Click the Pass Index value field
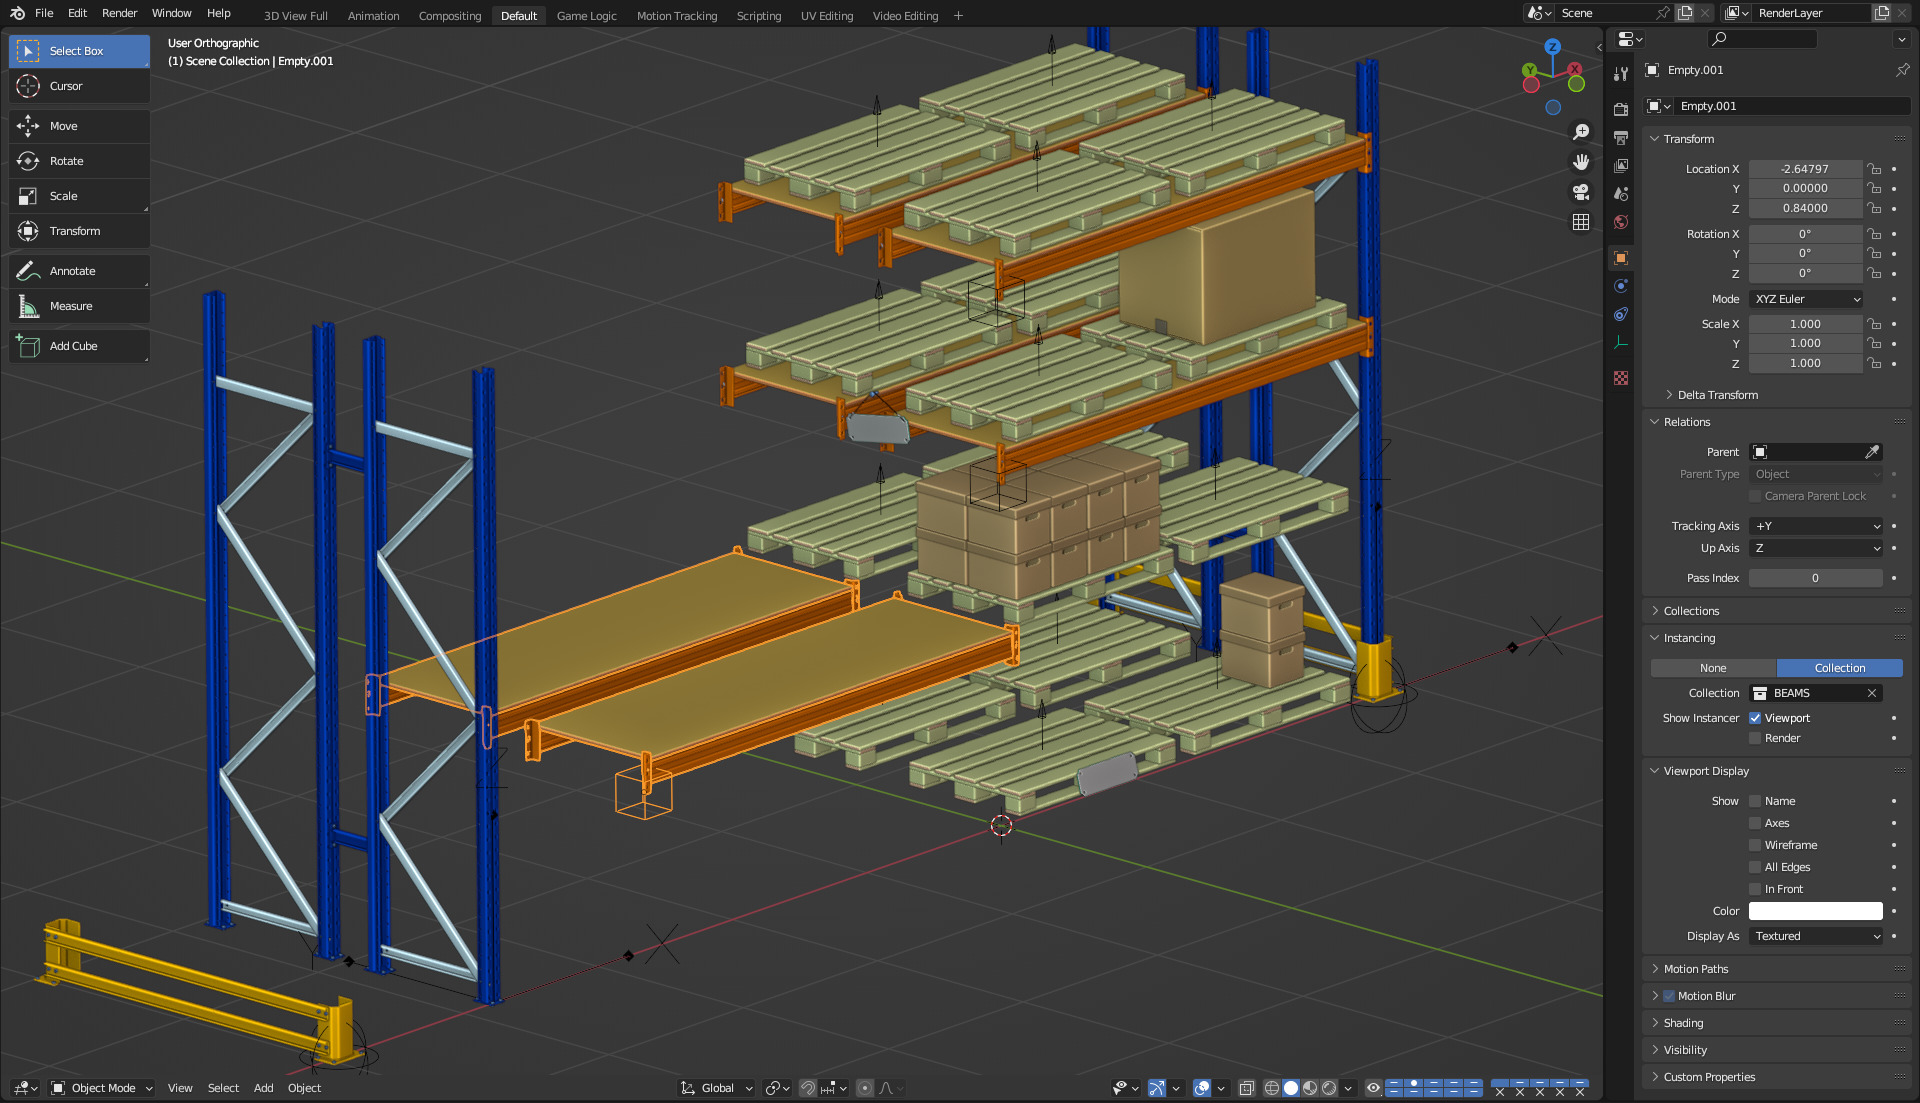 pyautogui.click(x=1816, y=578)
